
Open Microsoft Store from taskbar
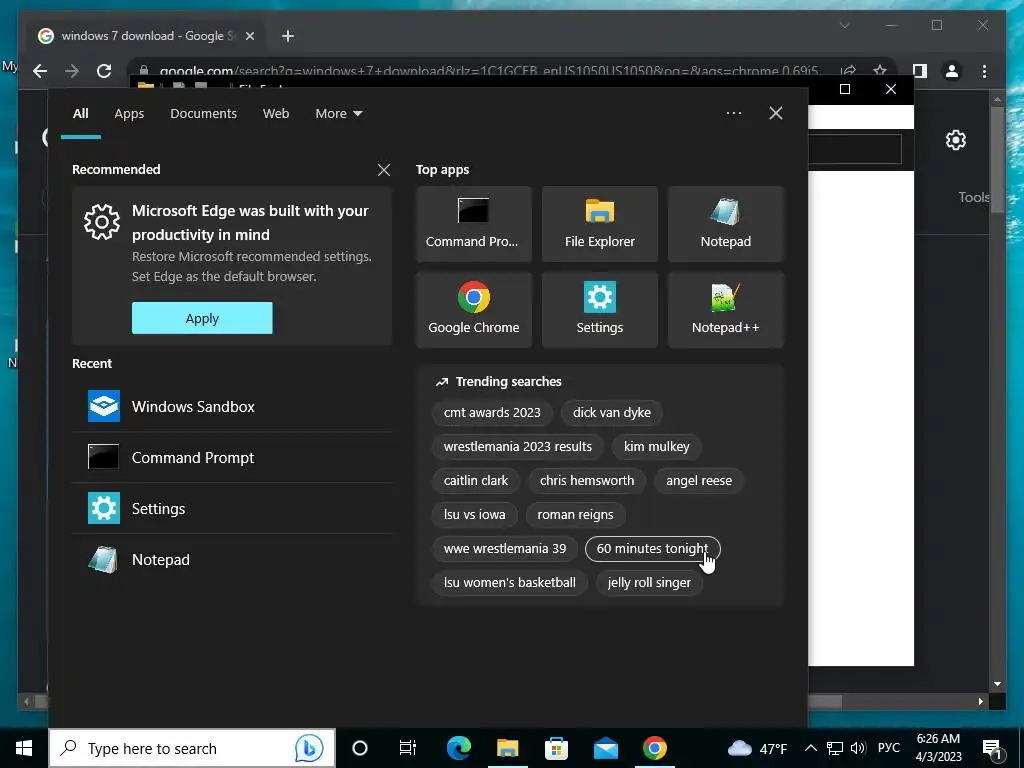point(556,748)
